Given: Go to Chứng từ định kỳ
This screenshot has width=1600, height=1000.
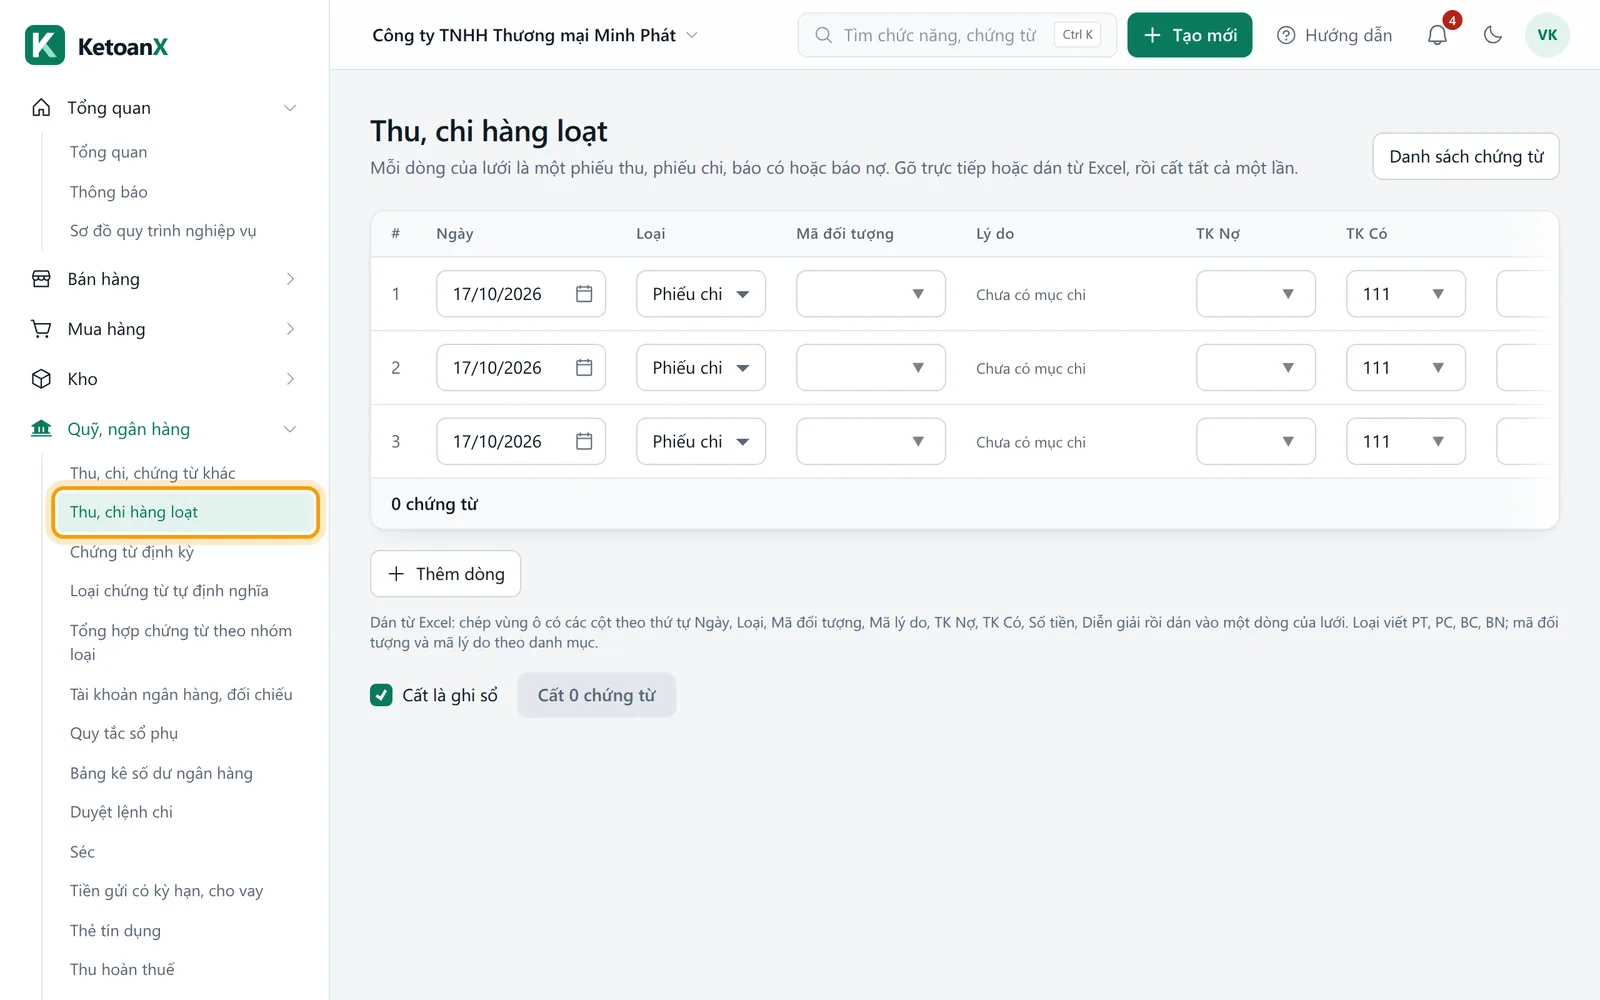Looking at the screenshot, I should [x=132, y=552].
